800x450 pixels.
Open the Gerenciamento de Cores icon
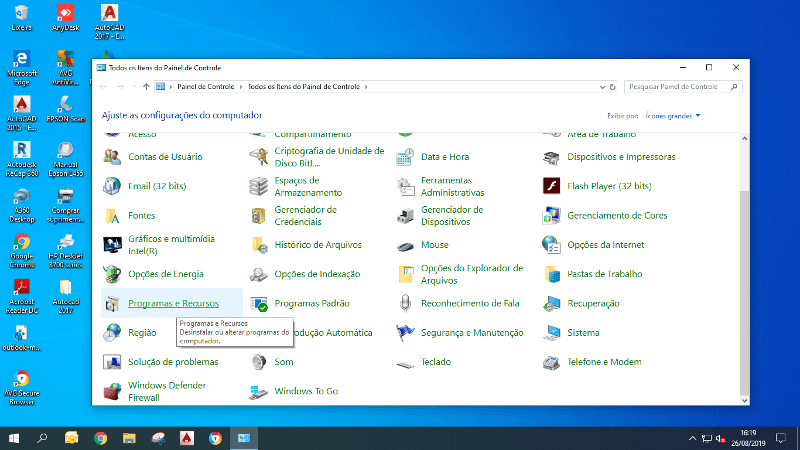[552, 216]
